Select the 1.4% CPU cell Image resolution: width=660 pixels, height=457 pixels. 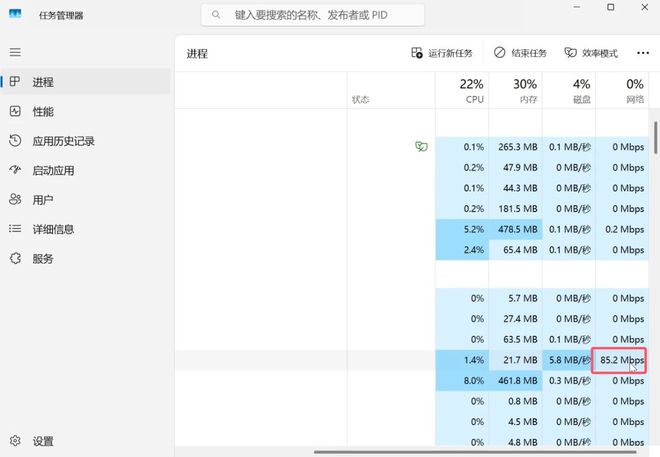tap(462, 360)
